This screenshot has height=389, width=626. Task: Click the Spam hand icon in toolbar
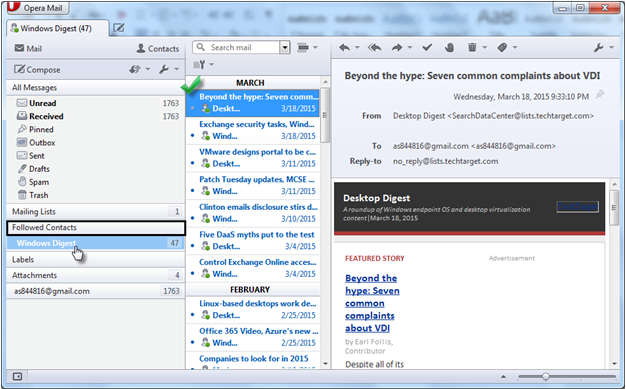450,48
